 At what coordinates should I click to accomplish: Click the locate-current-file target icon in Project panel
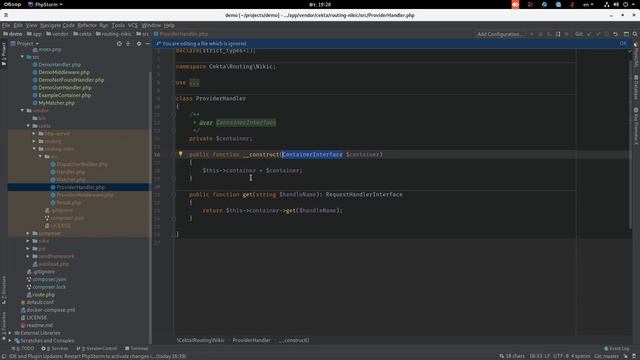tap(119, 43)
